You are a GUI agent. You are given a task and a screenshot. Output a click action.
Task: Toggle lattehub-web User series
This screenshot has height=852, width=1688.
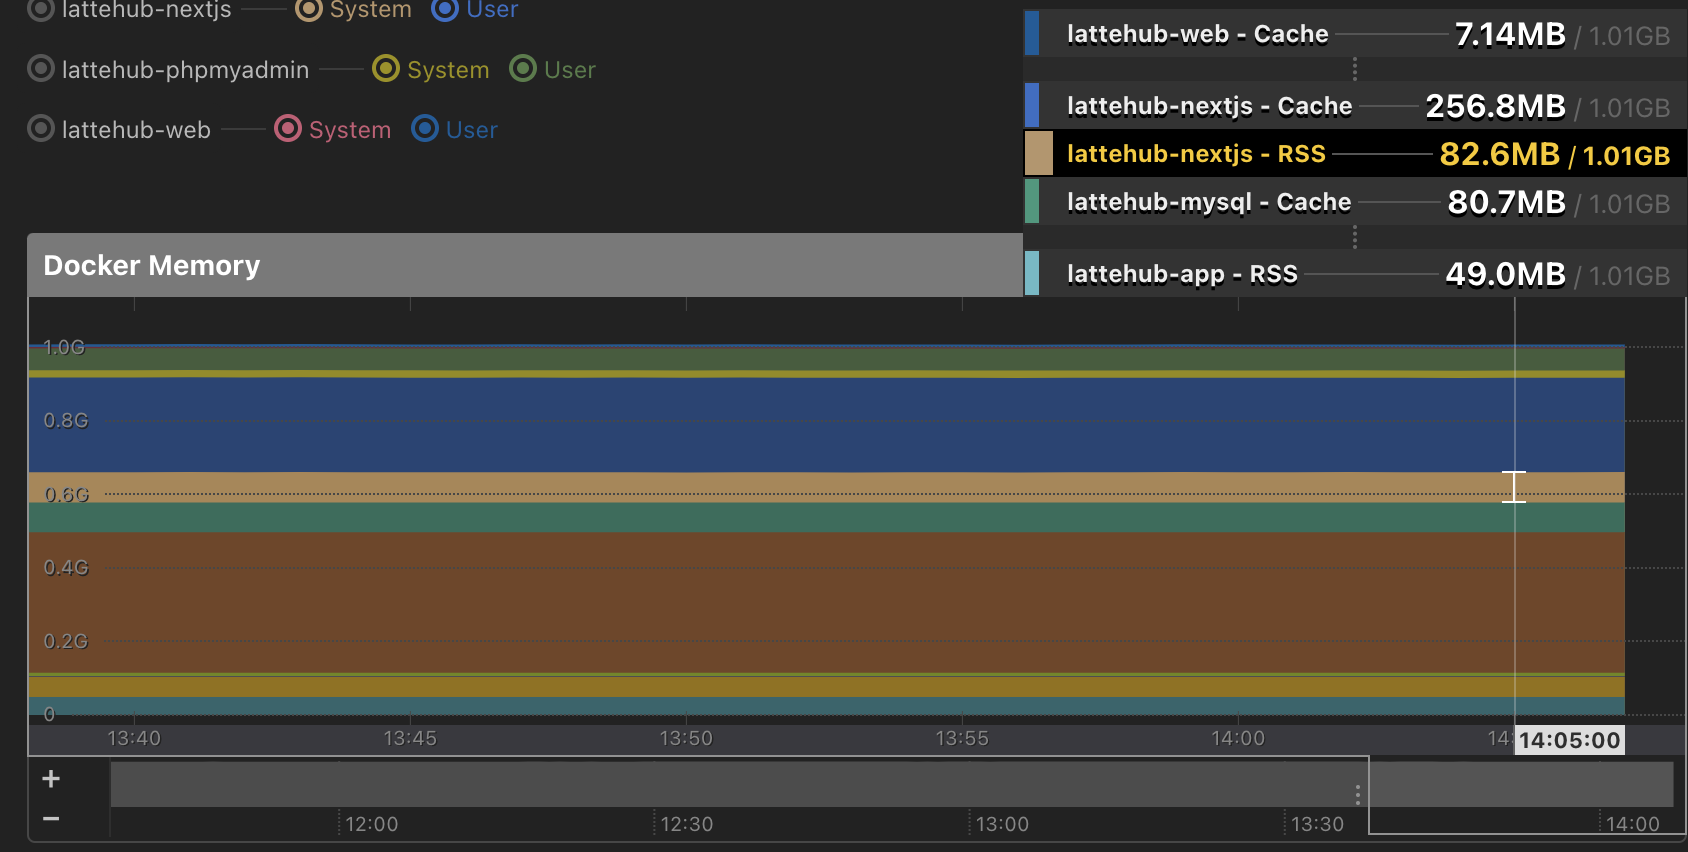(x=455, y=130)
